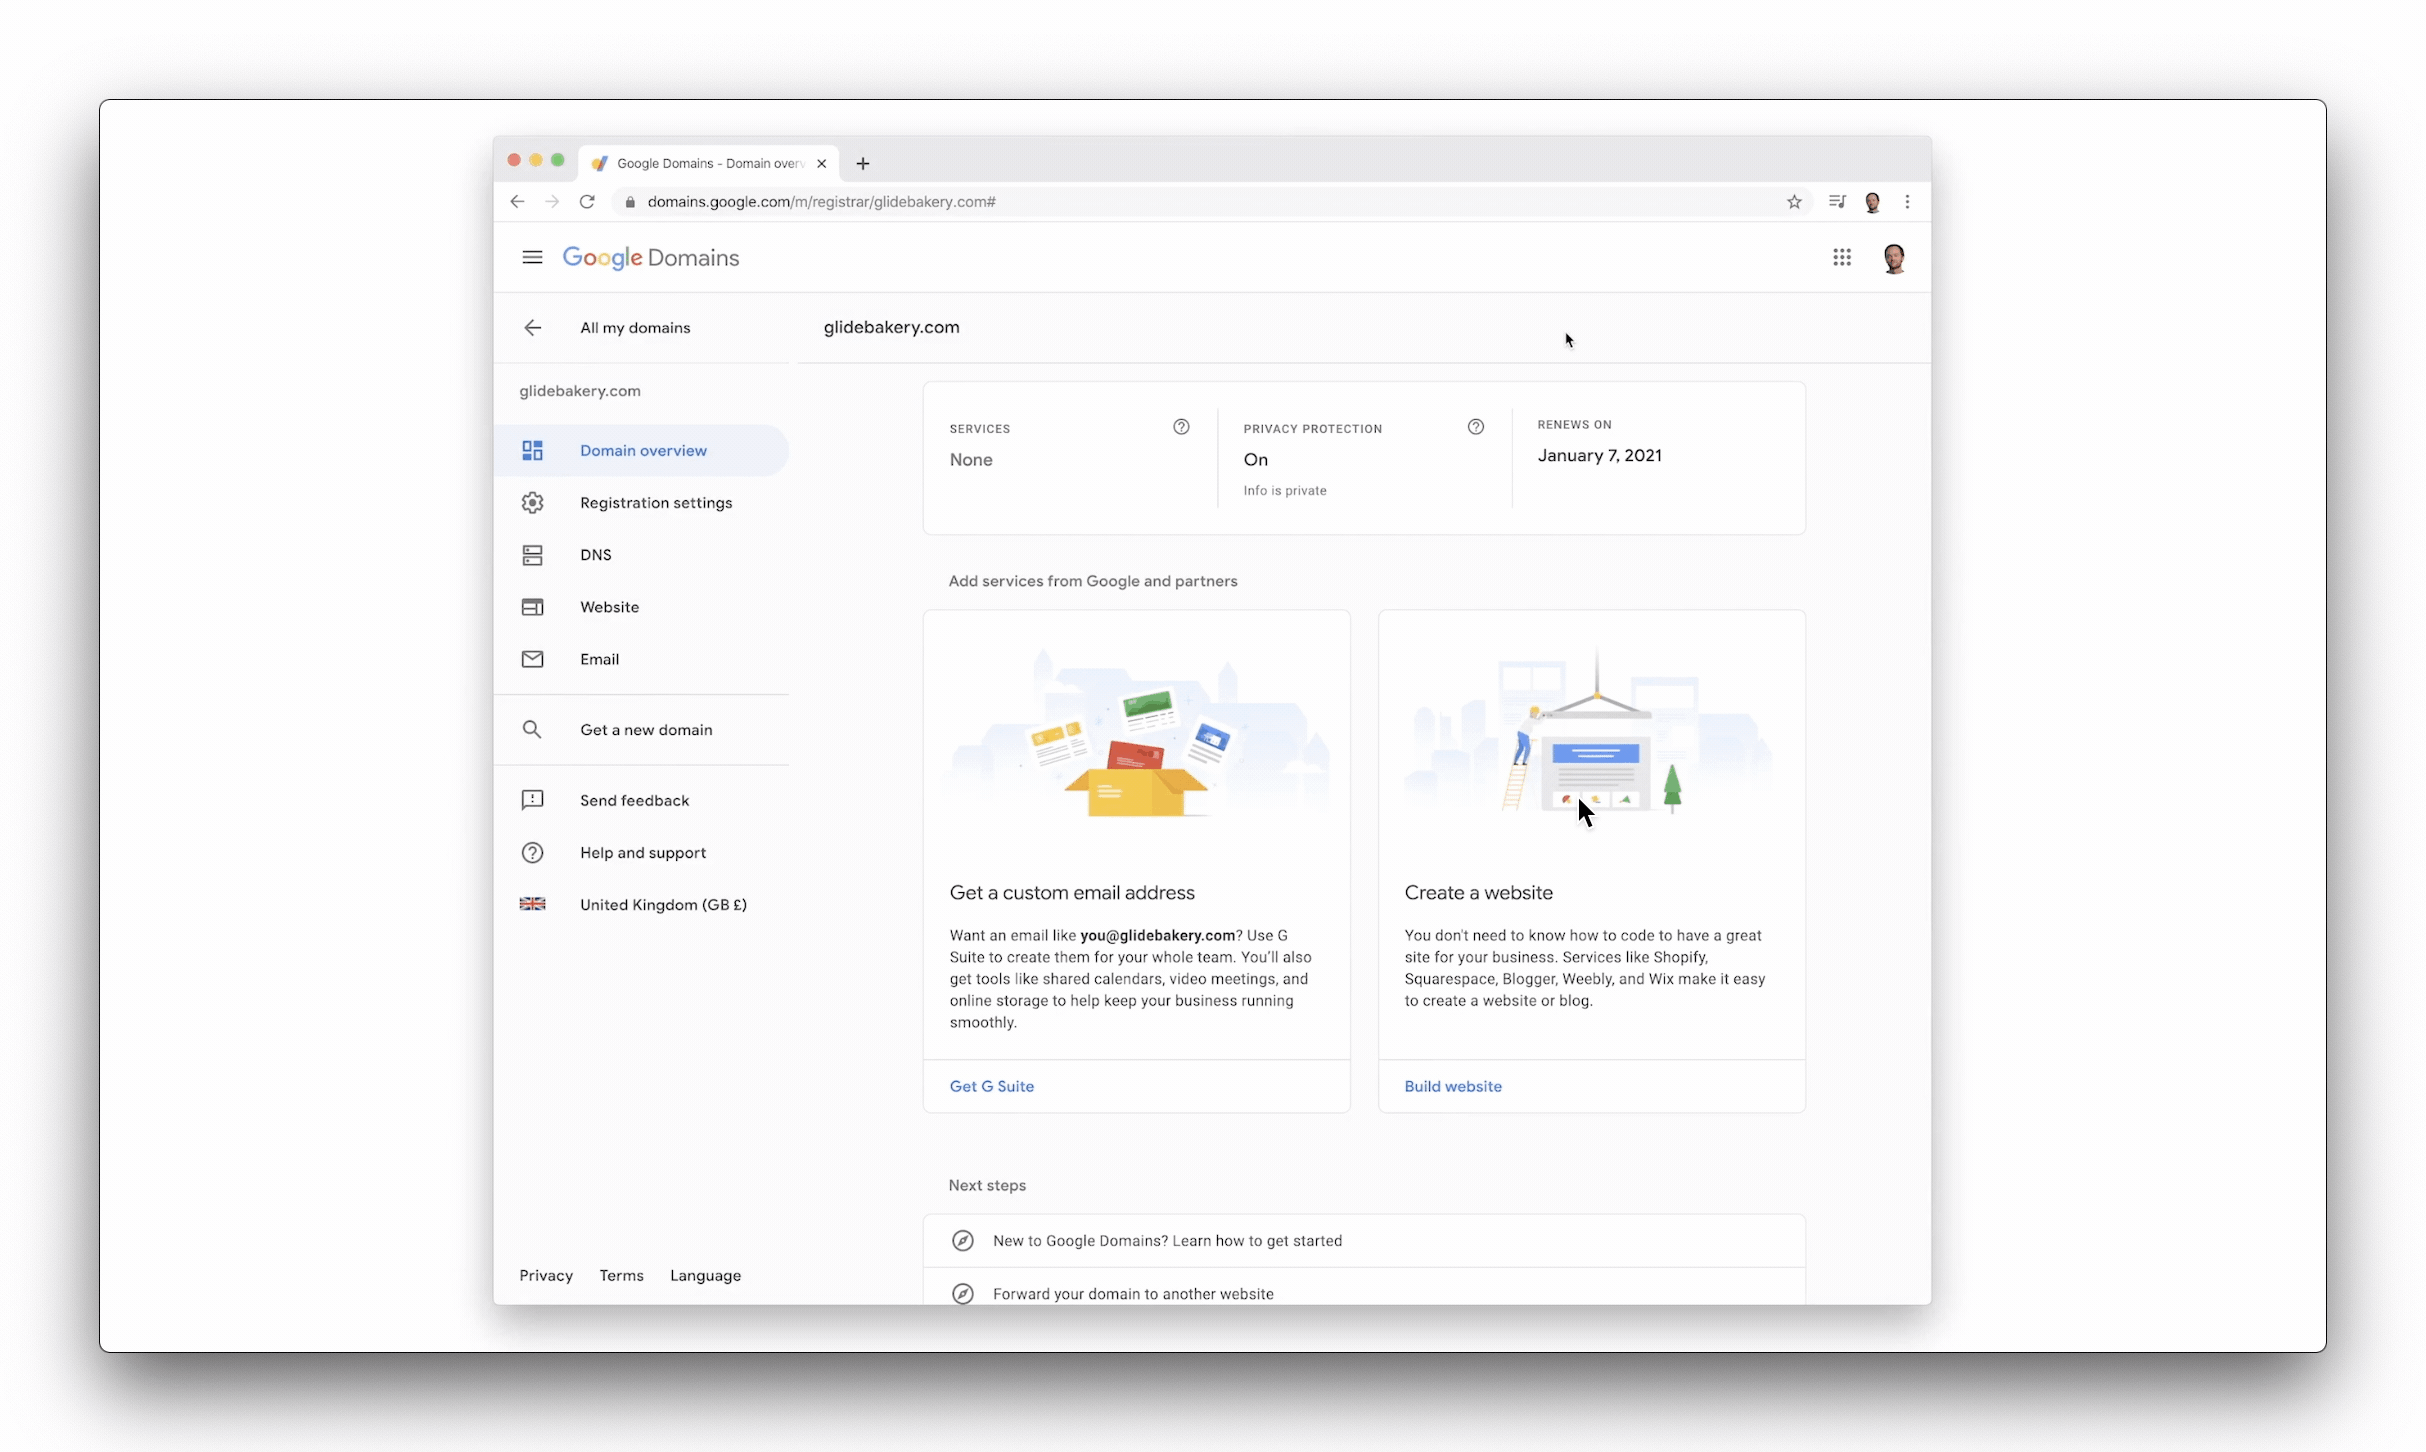The height and width of the screenshot is (1452, 2426).
Task: Open the Email section
Action: (x=600, y=659)
